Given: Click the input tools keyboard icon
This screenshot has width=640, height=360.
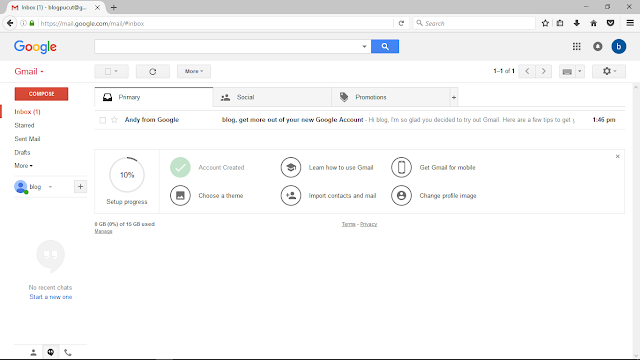Looking at the screenshot, I should pyautogui.click(x=567, y=71).
